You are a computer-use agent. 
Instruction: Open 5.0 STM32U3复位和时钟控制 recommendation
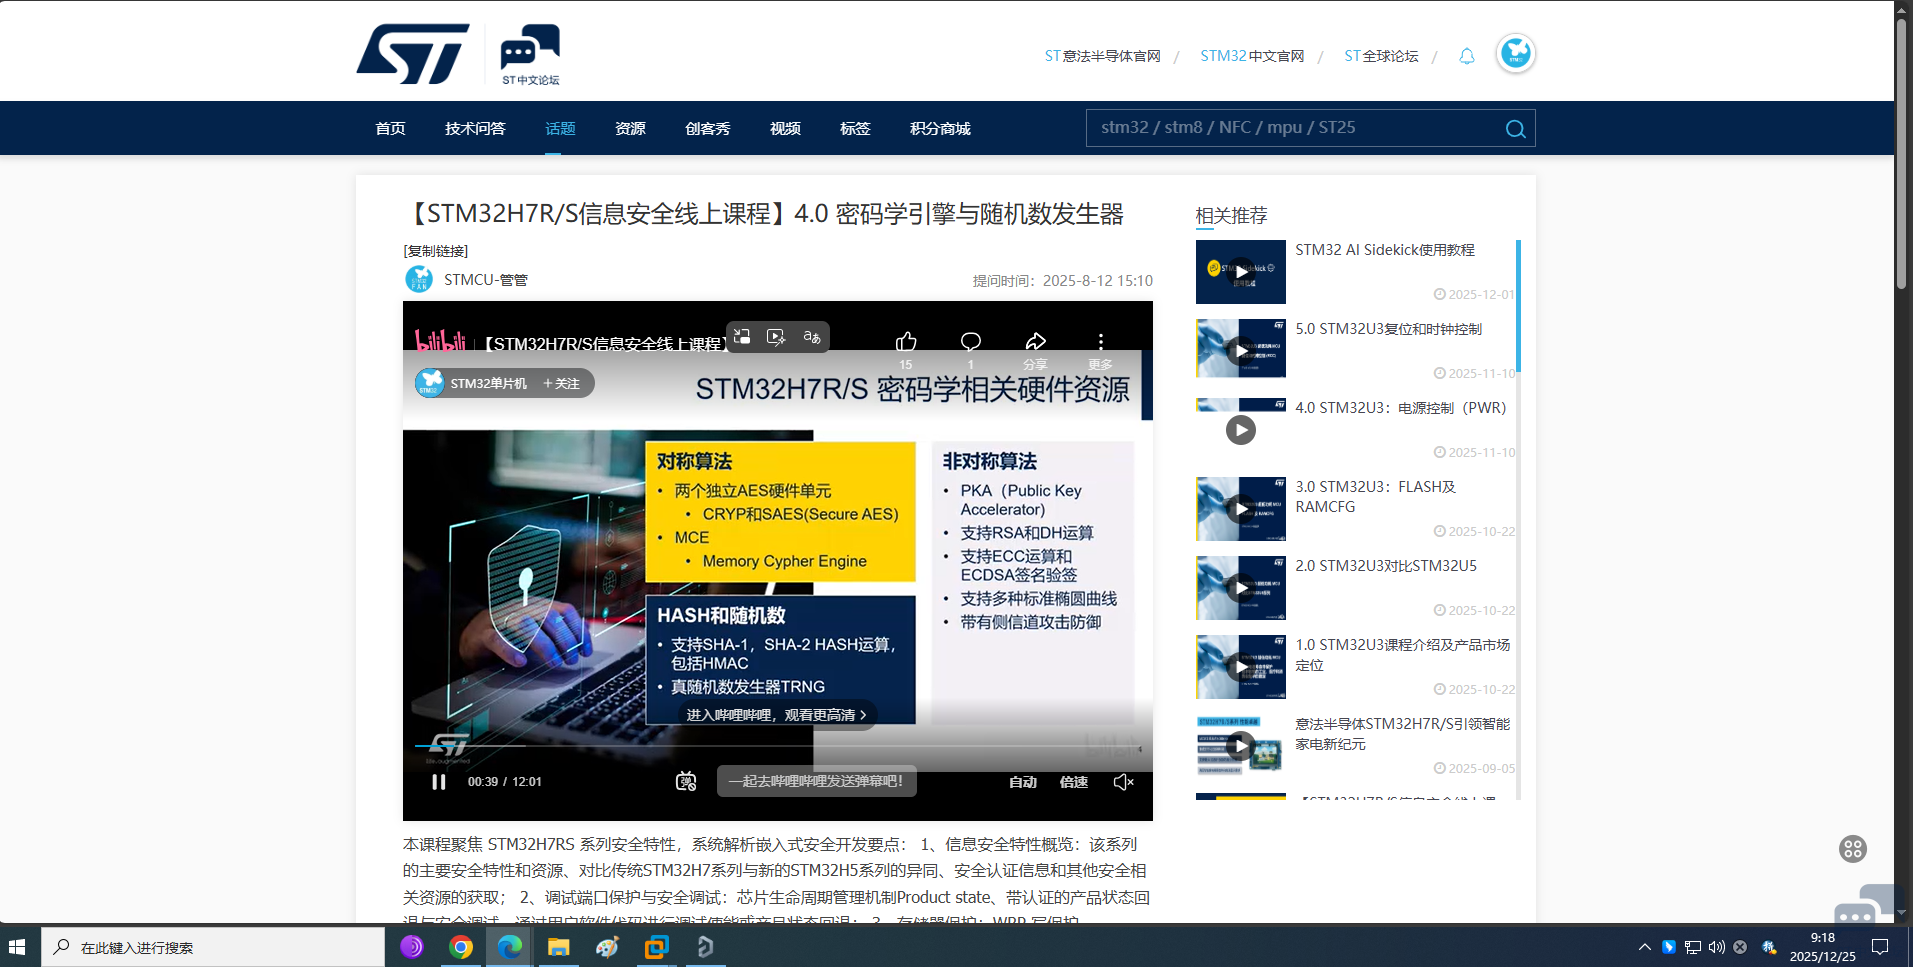pos(1388,329)
